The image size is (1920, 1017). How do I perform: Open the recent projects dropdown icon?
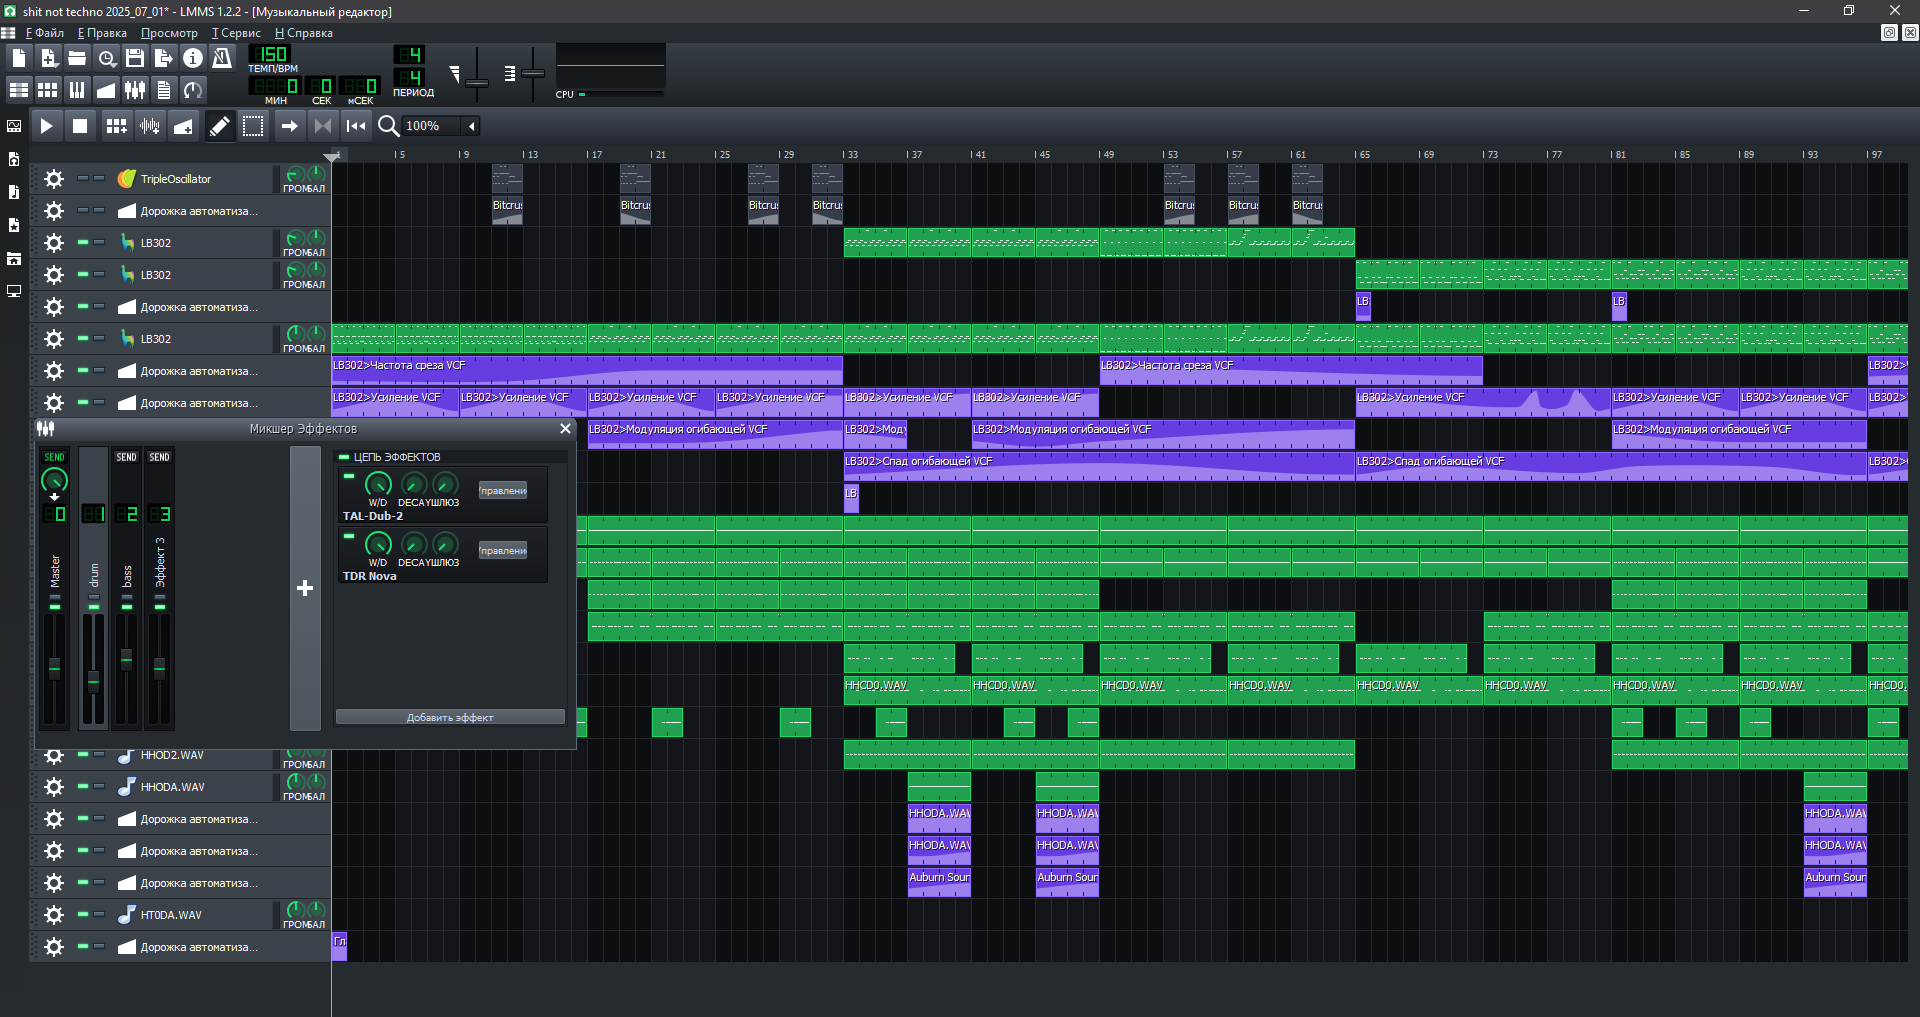[106, 58]
